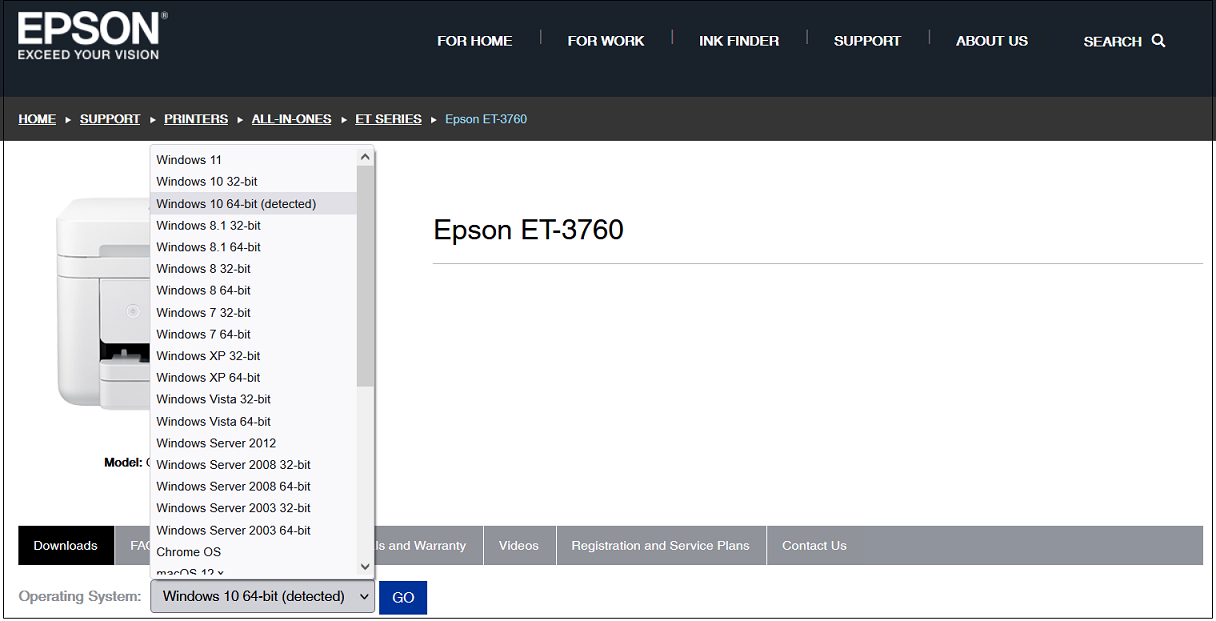
Task: Select Windows 8.1 64-bit option
Action: coord(254,247)
